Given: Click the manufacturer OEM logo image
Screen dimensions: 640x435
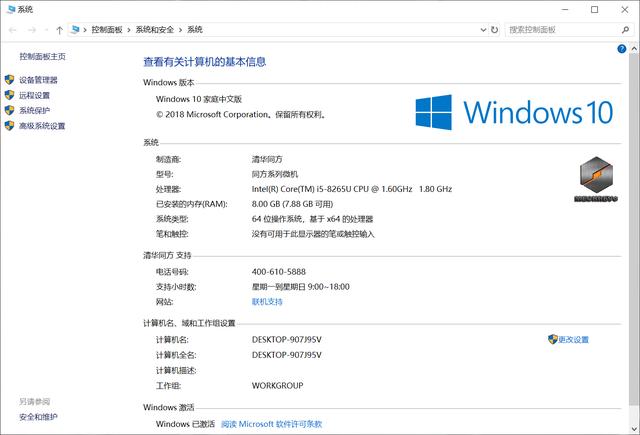Looking at the screenshot, I should tap(596, 179).
